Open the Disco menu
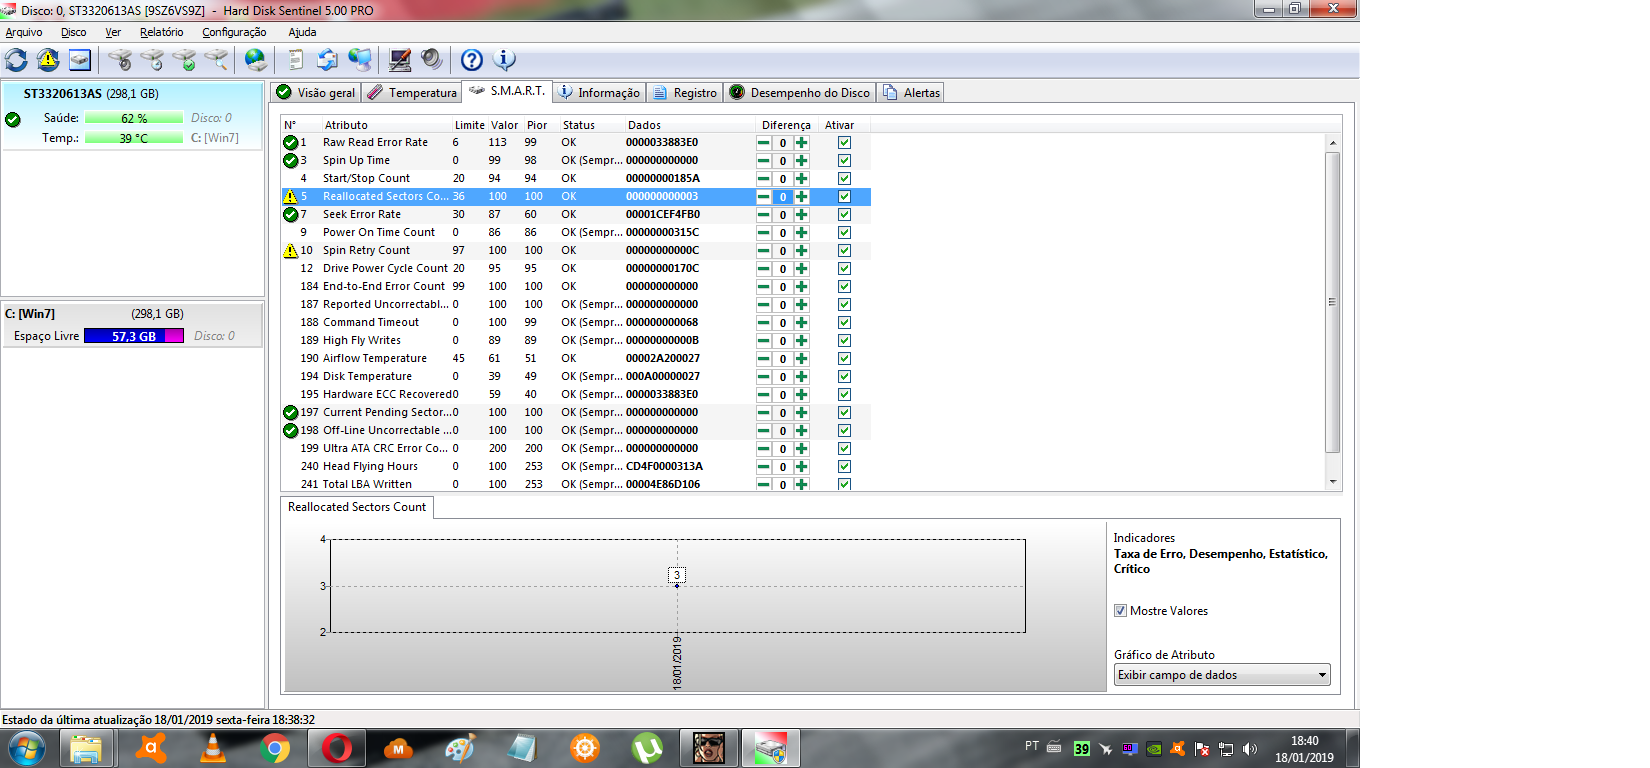Viewport: 1650px width, 768px height. 74,32
